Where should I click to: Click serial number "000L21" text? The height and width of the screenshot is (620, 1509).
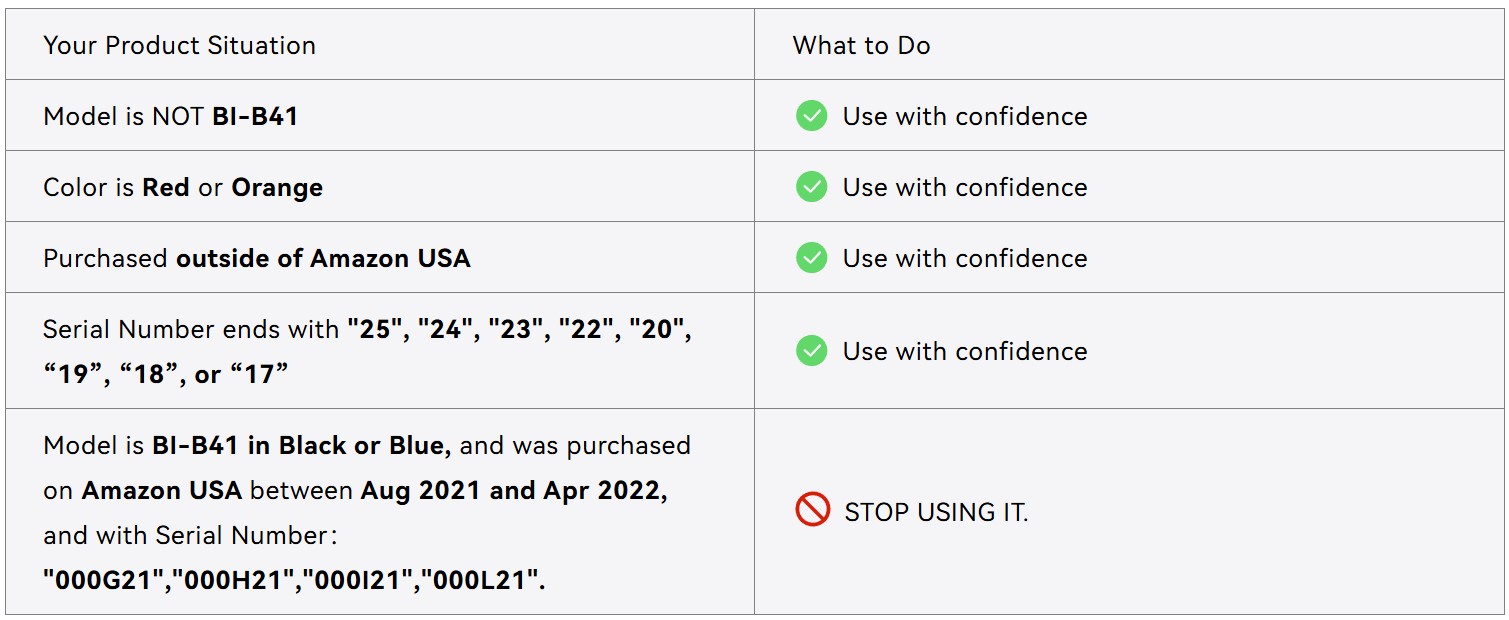[x=482, y=580]
